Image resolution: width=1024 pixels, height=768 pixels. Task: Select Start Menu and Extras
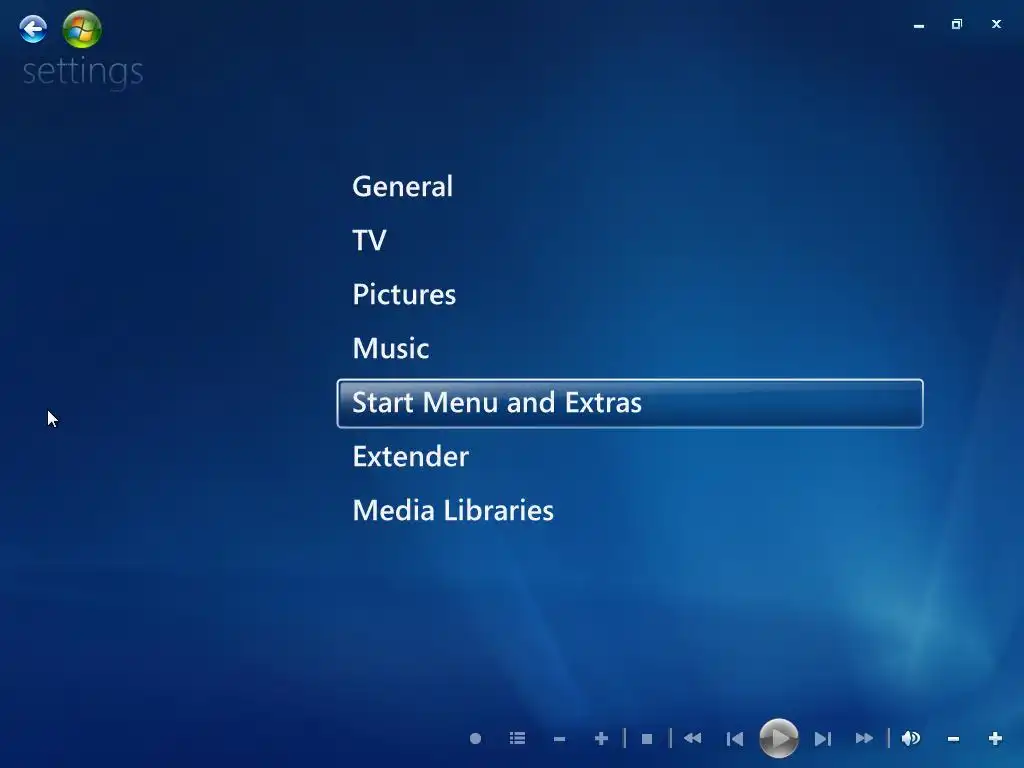coord(630,403)
